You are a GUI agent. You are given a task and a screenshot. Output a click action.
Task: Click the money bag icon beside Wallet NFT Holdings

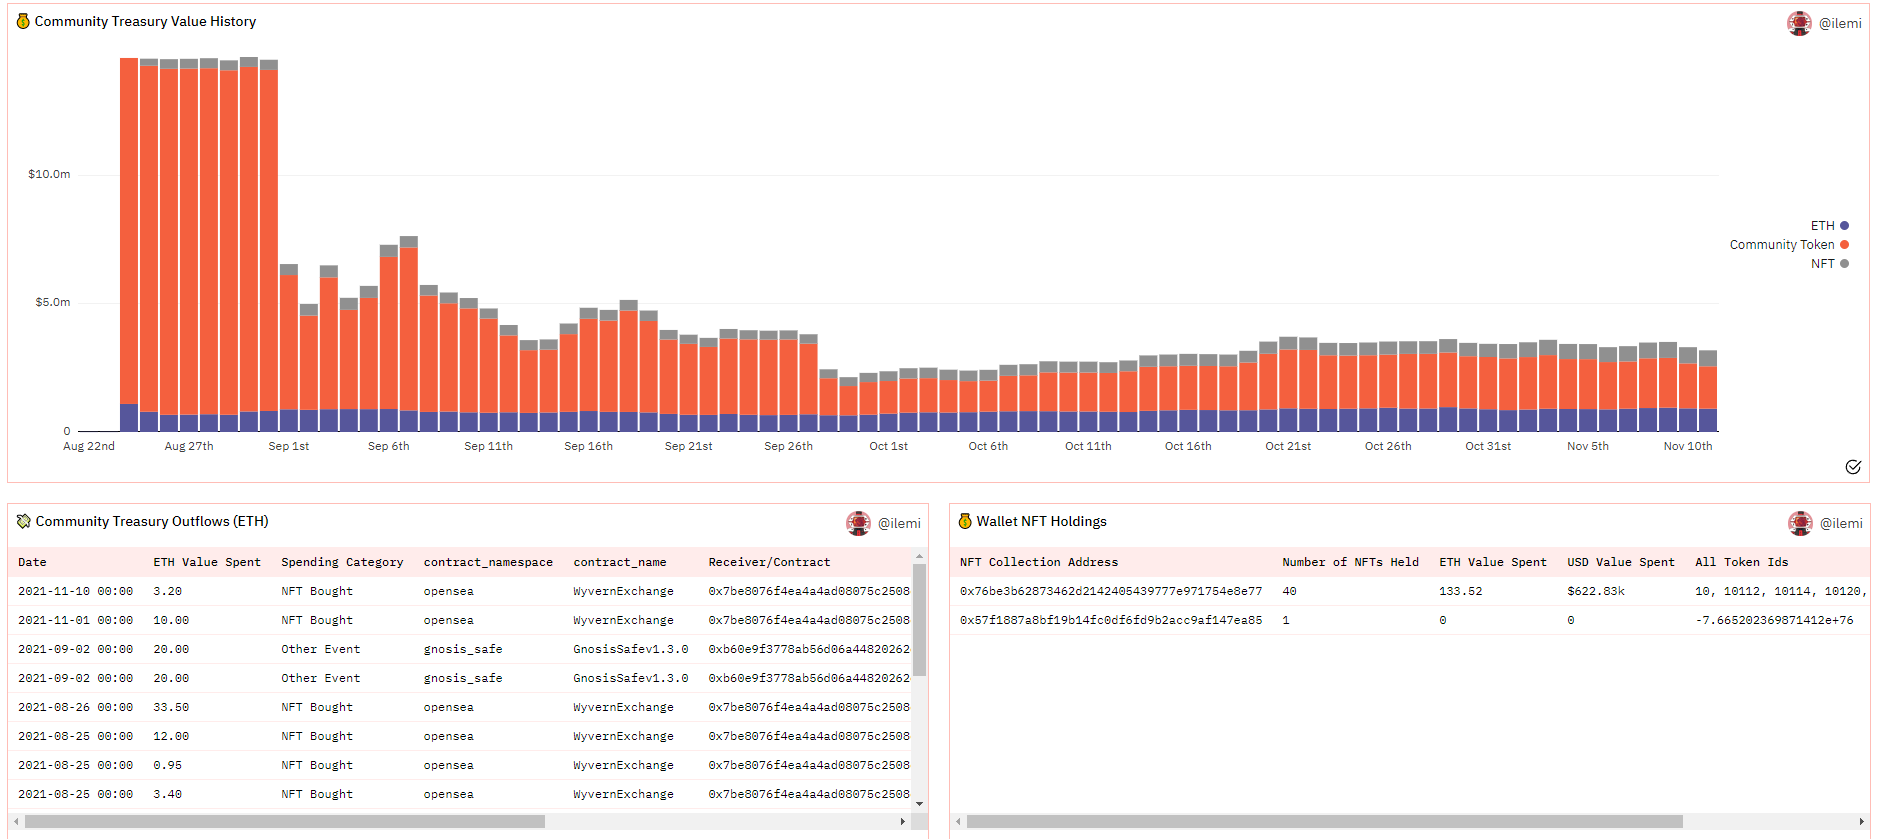click(965, 521)
